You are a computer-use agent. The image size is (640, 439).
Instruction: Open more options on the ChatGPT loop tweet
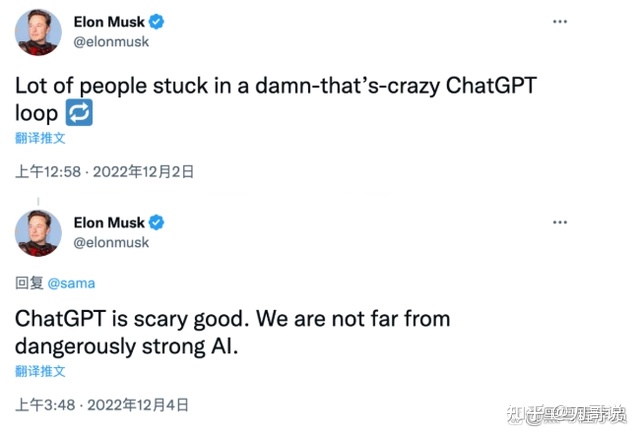tap(560, 21)
